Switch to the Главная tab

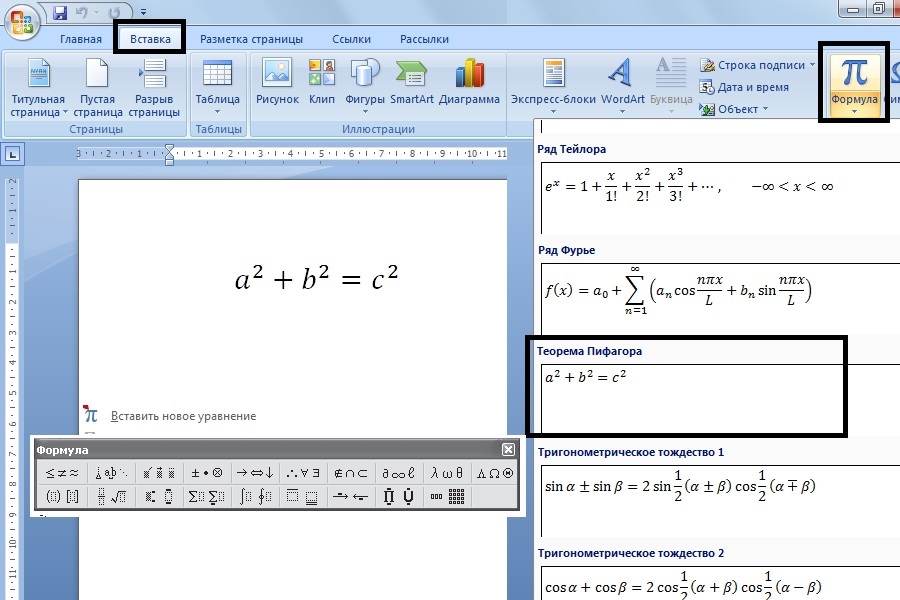pyautogui.click(x=81, y=39)
